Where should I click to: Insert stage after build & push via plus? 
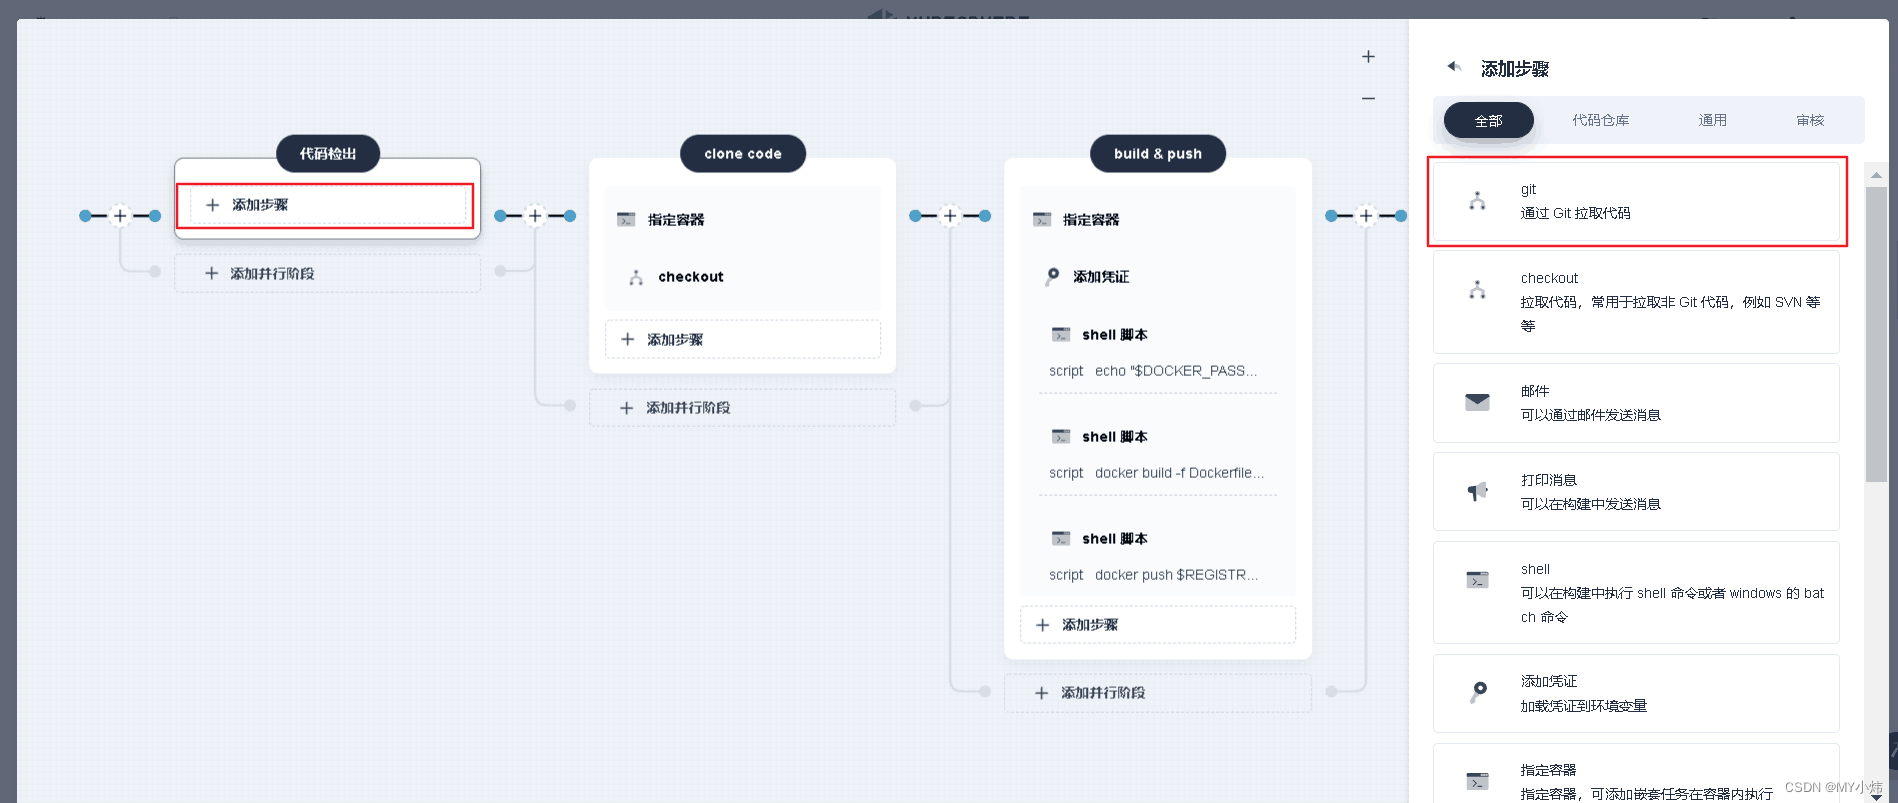click(1366, 215)
